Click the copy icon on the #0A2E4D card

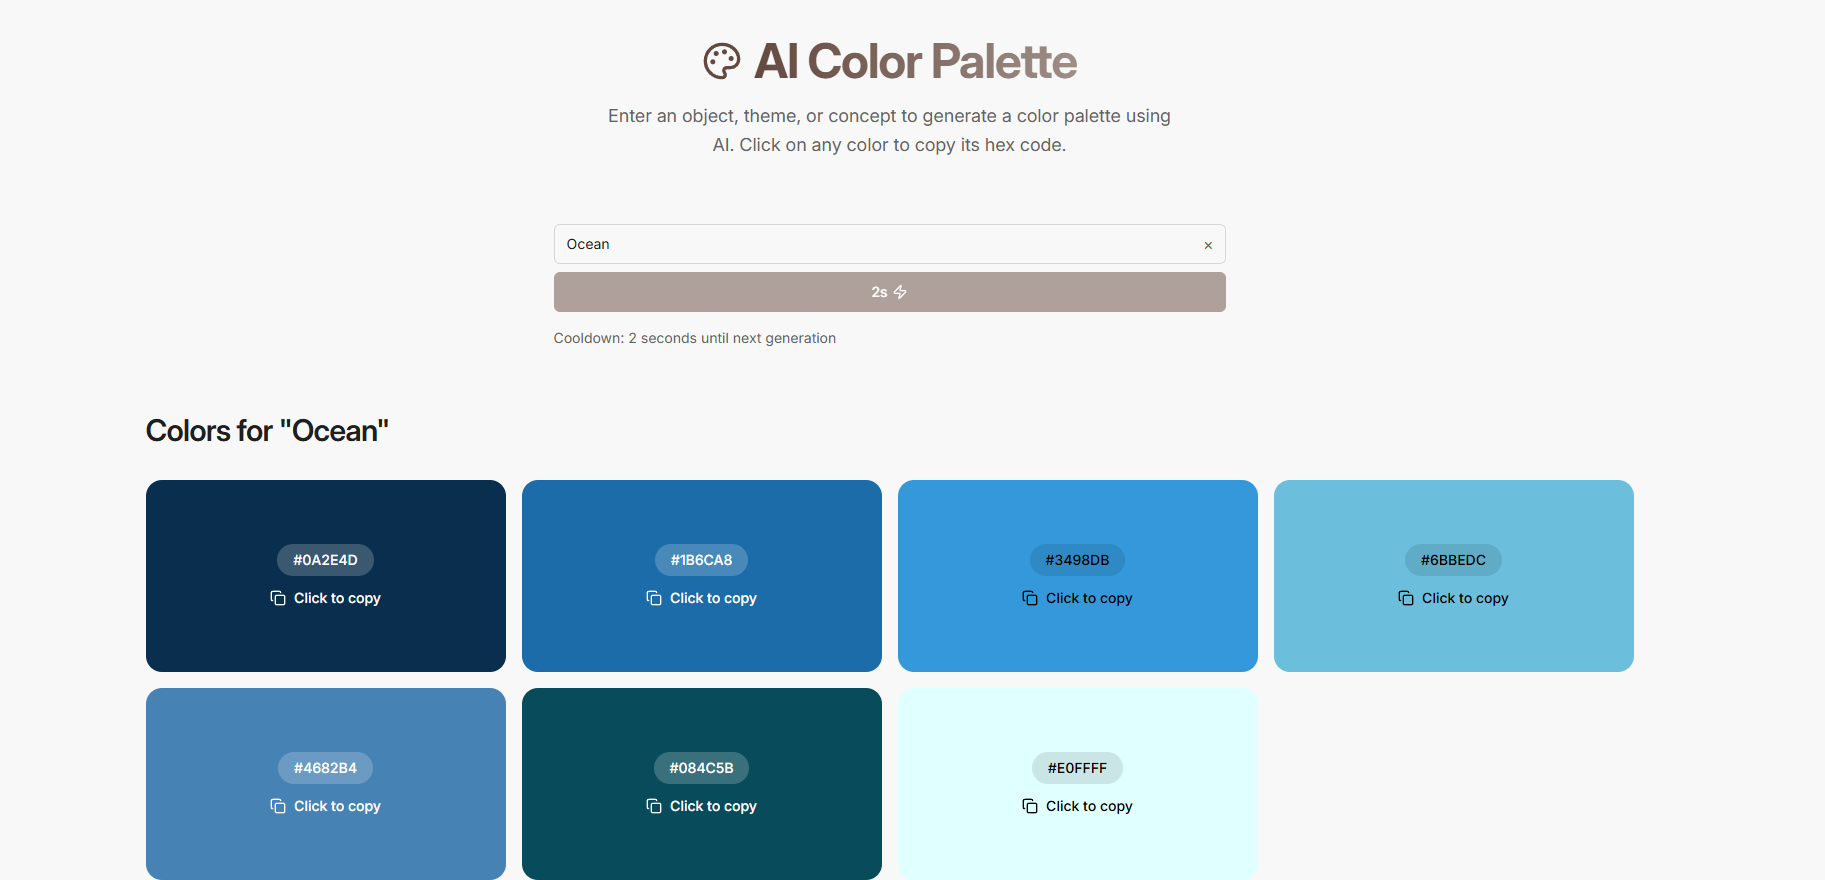[x=277, y=598]
